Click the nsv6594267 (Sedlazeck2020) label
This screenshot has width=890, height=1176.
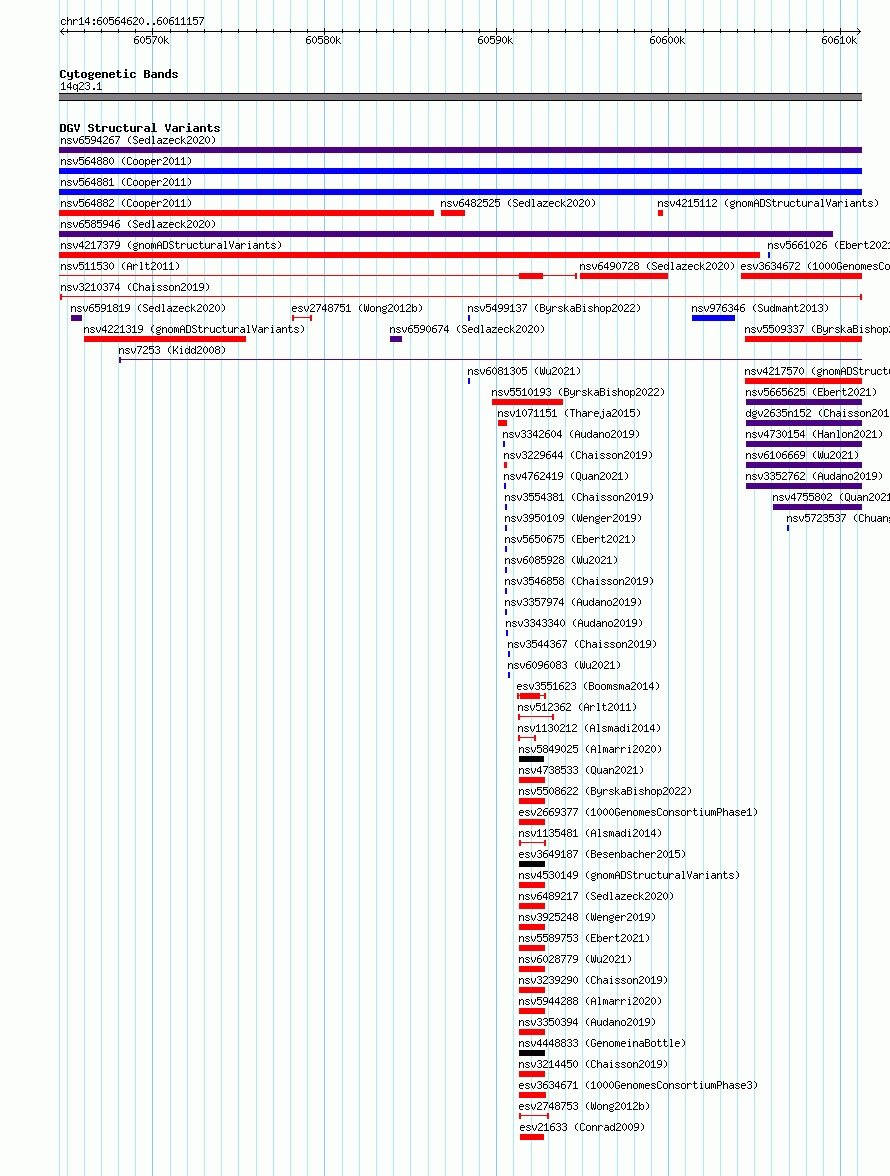point(138,140)
